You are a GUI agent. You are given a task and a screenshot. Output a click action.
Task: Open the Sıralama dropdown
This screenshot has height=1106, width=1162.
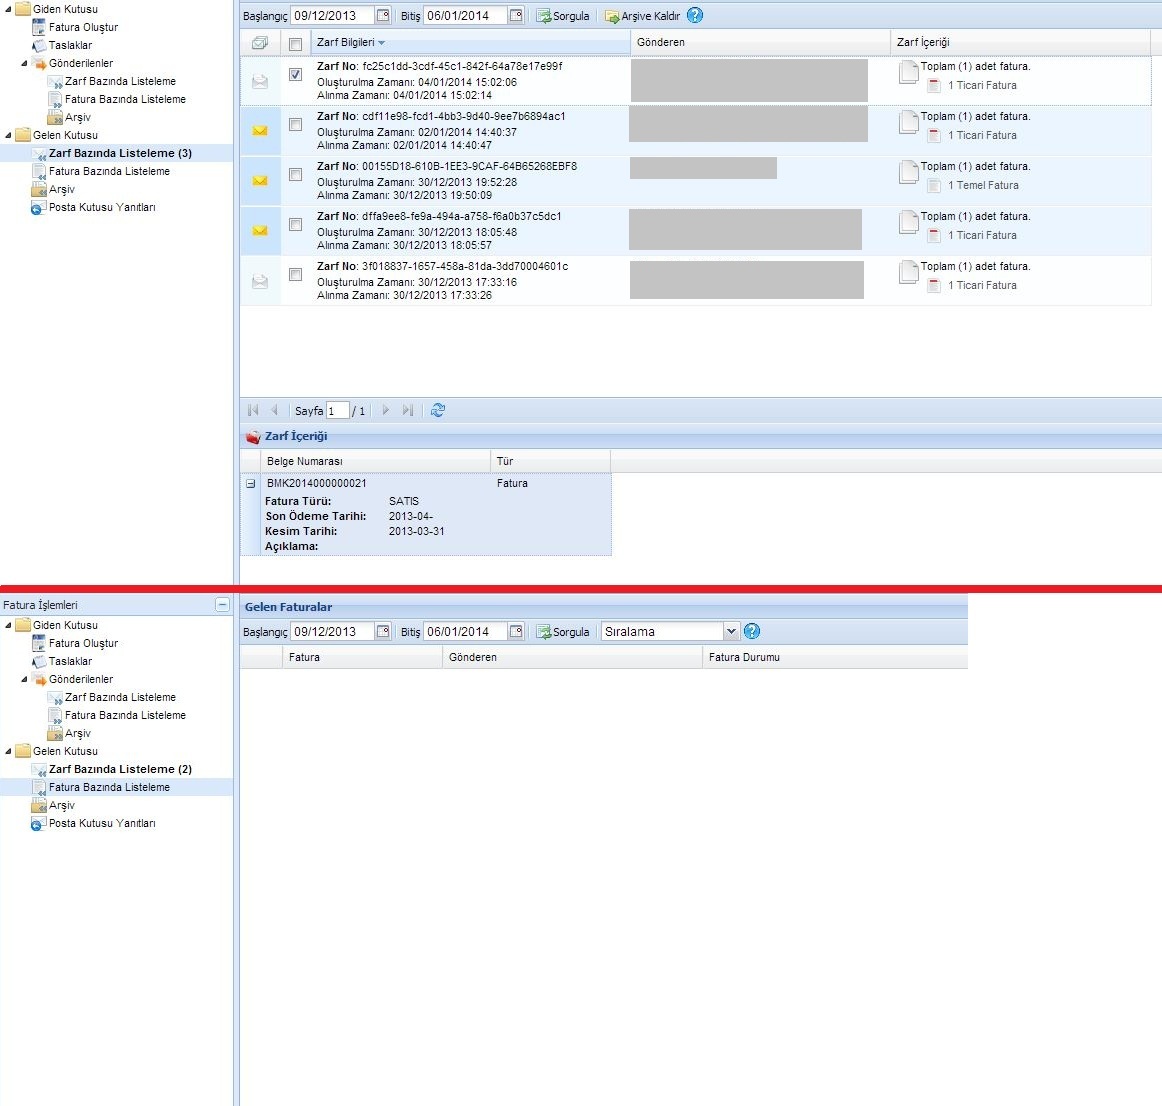(x=730, y=631)
